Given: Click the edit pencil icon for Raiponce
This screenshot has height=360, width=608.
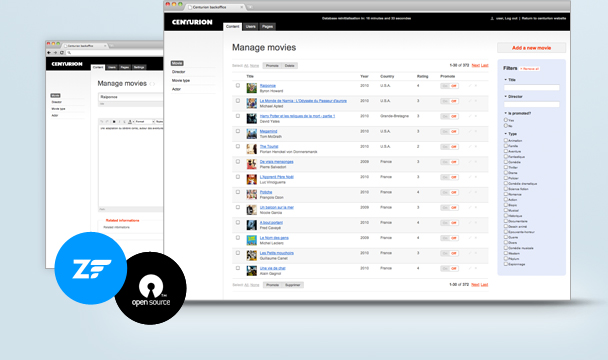Looking at the screenshot, I should 470,85.
